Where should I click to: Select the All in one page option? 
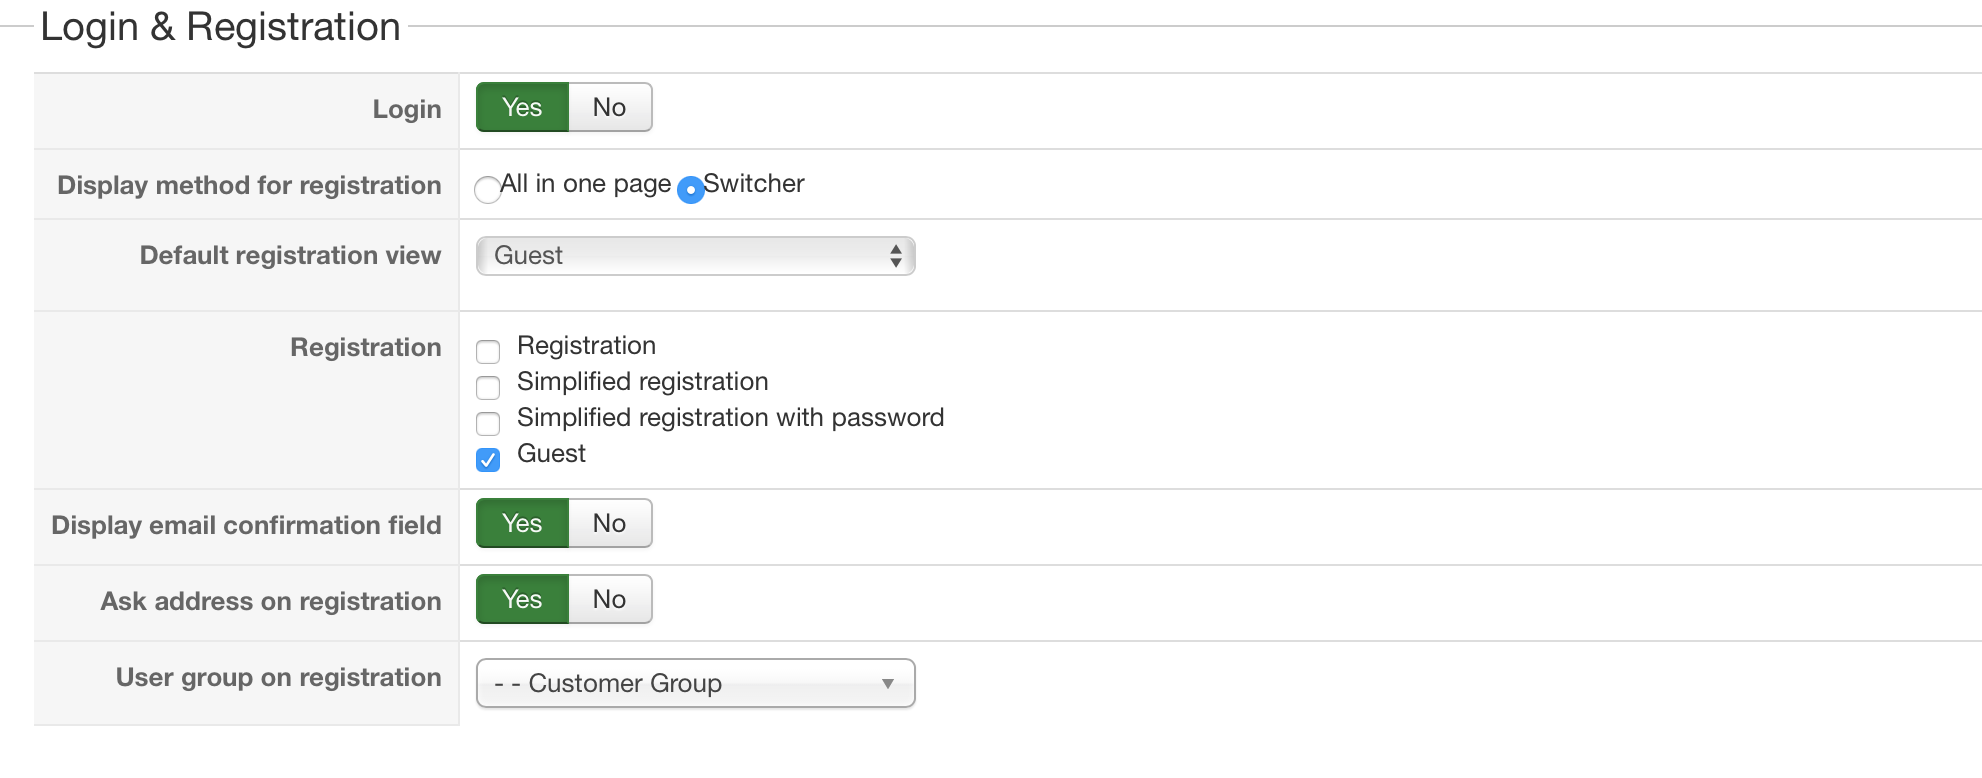pos(488,189)
